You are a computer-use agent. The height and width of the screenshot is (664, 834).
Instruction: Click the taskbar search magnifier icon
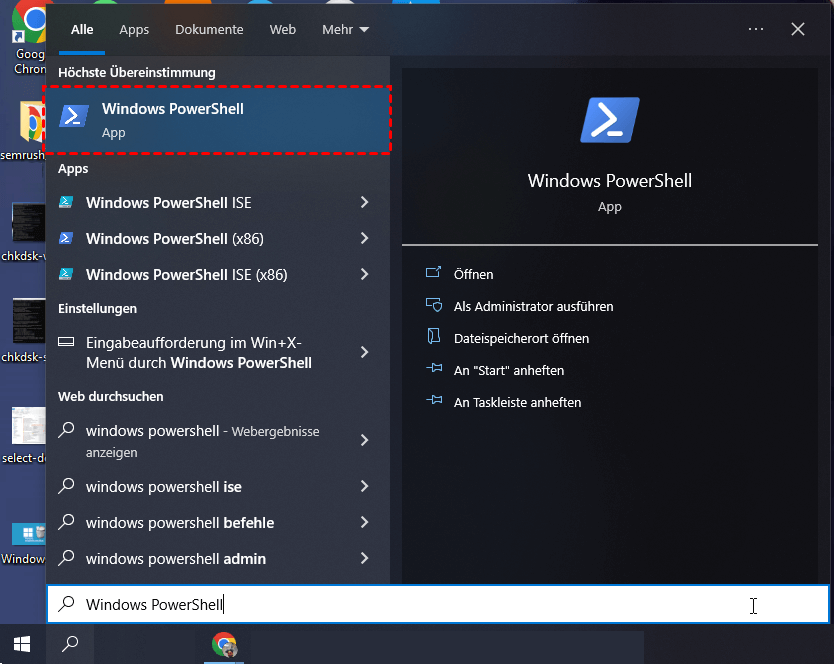click(x=70, y=644)
